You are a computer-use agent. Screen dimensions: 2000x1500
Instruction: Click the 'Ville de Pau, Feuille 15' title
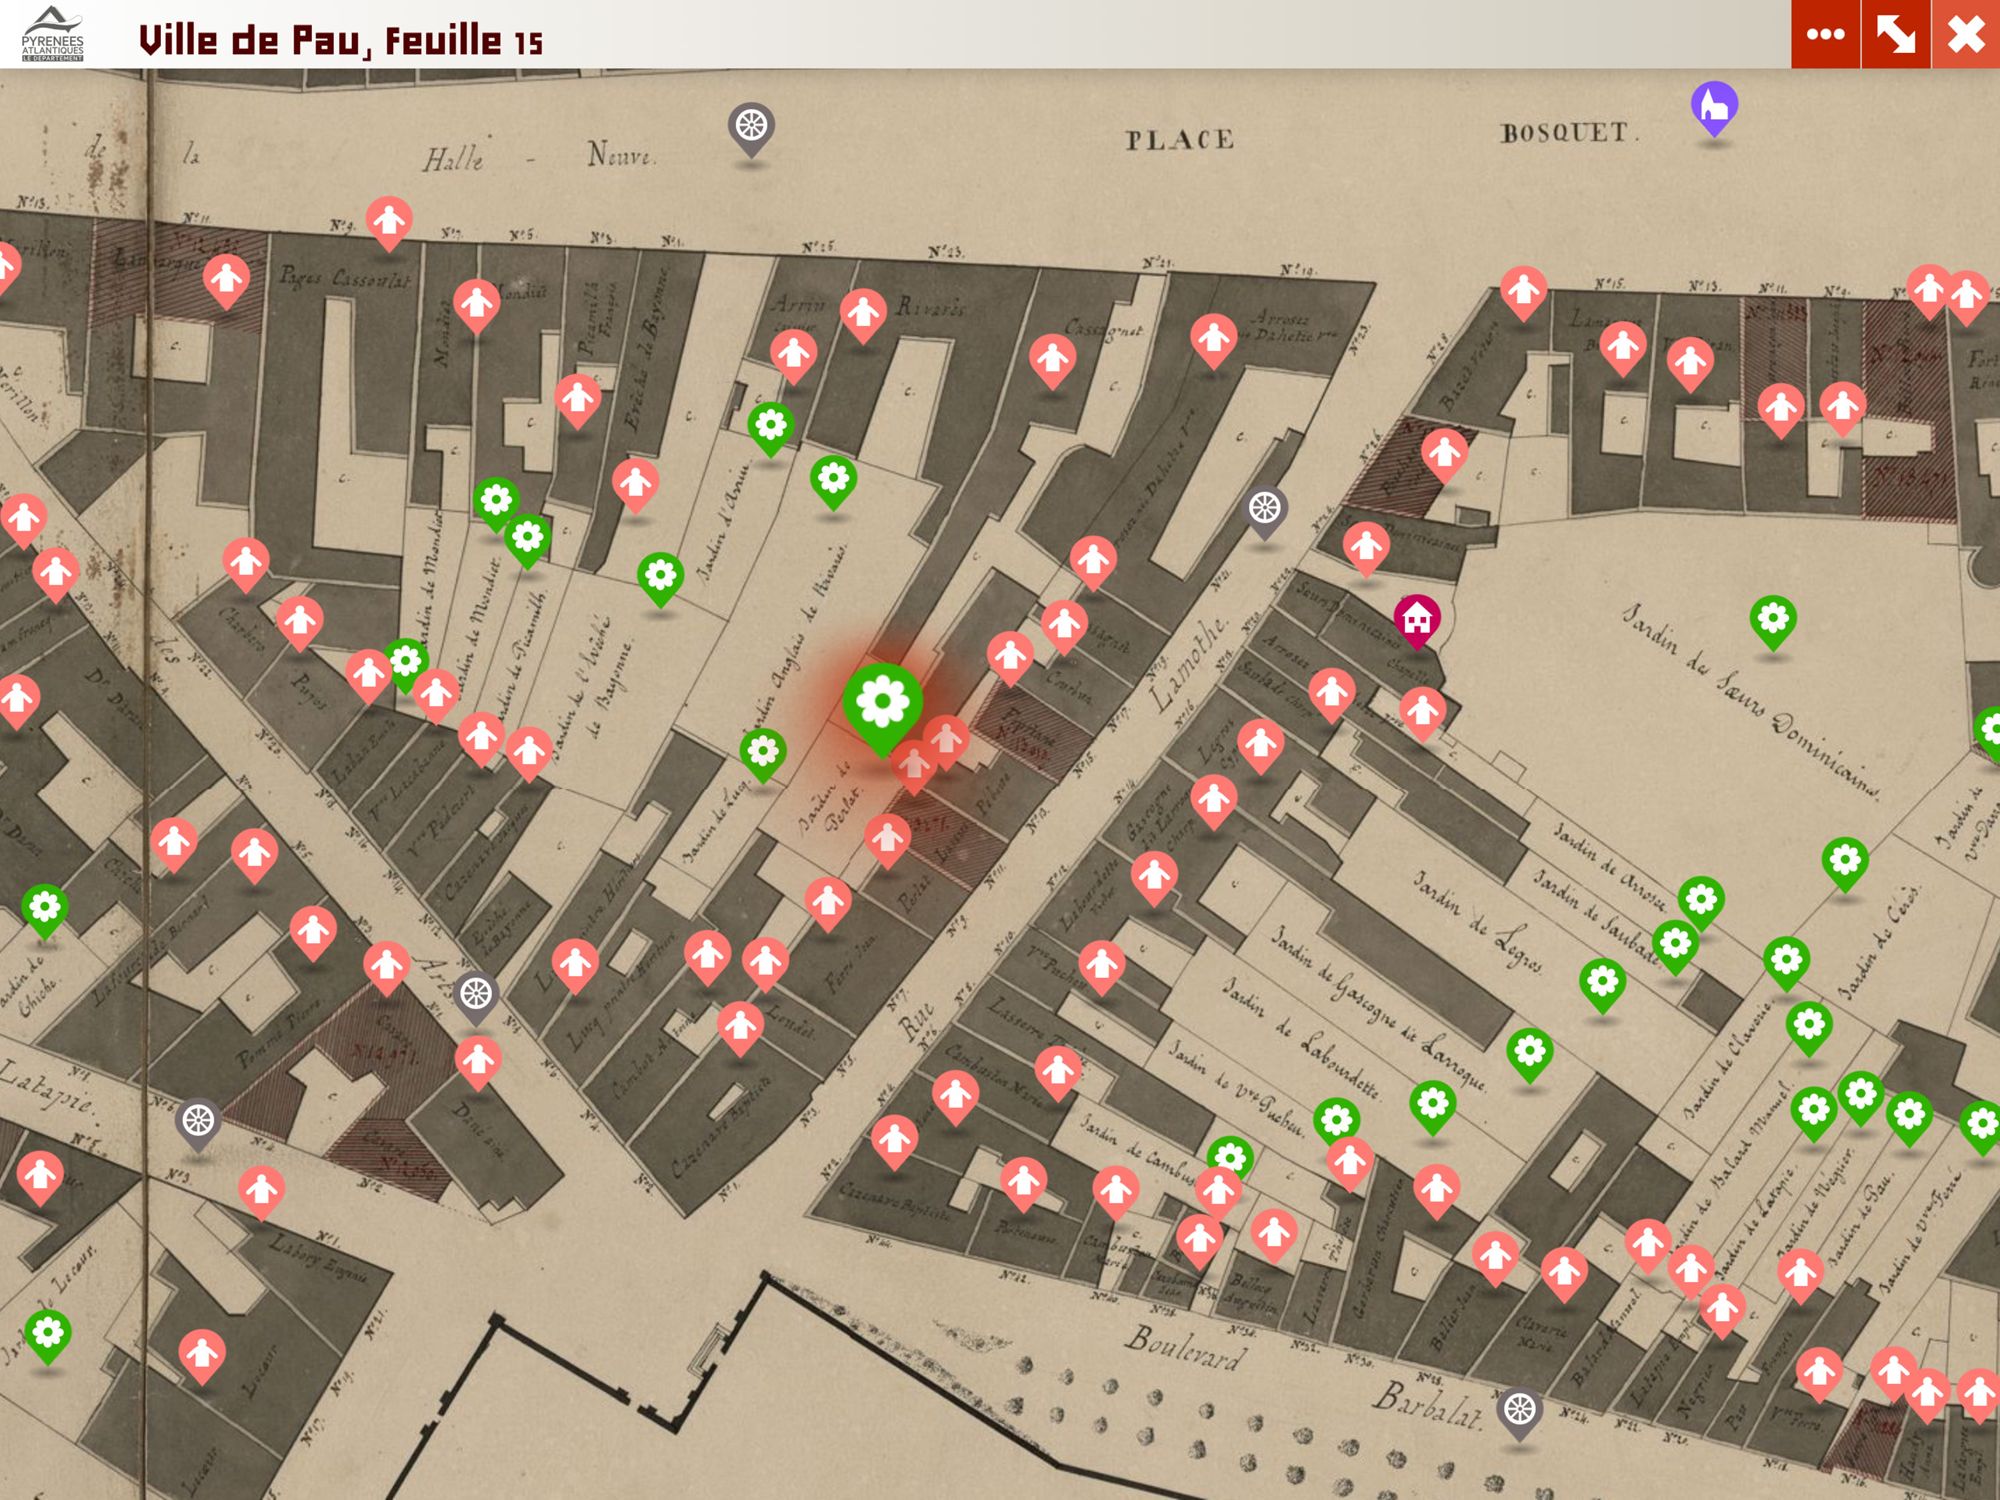click(340, 40)
